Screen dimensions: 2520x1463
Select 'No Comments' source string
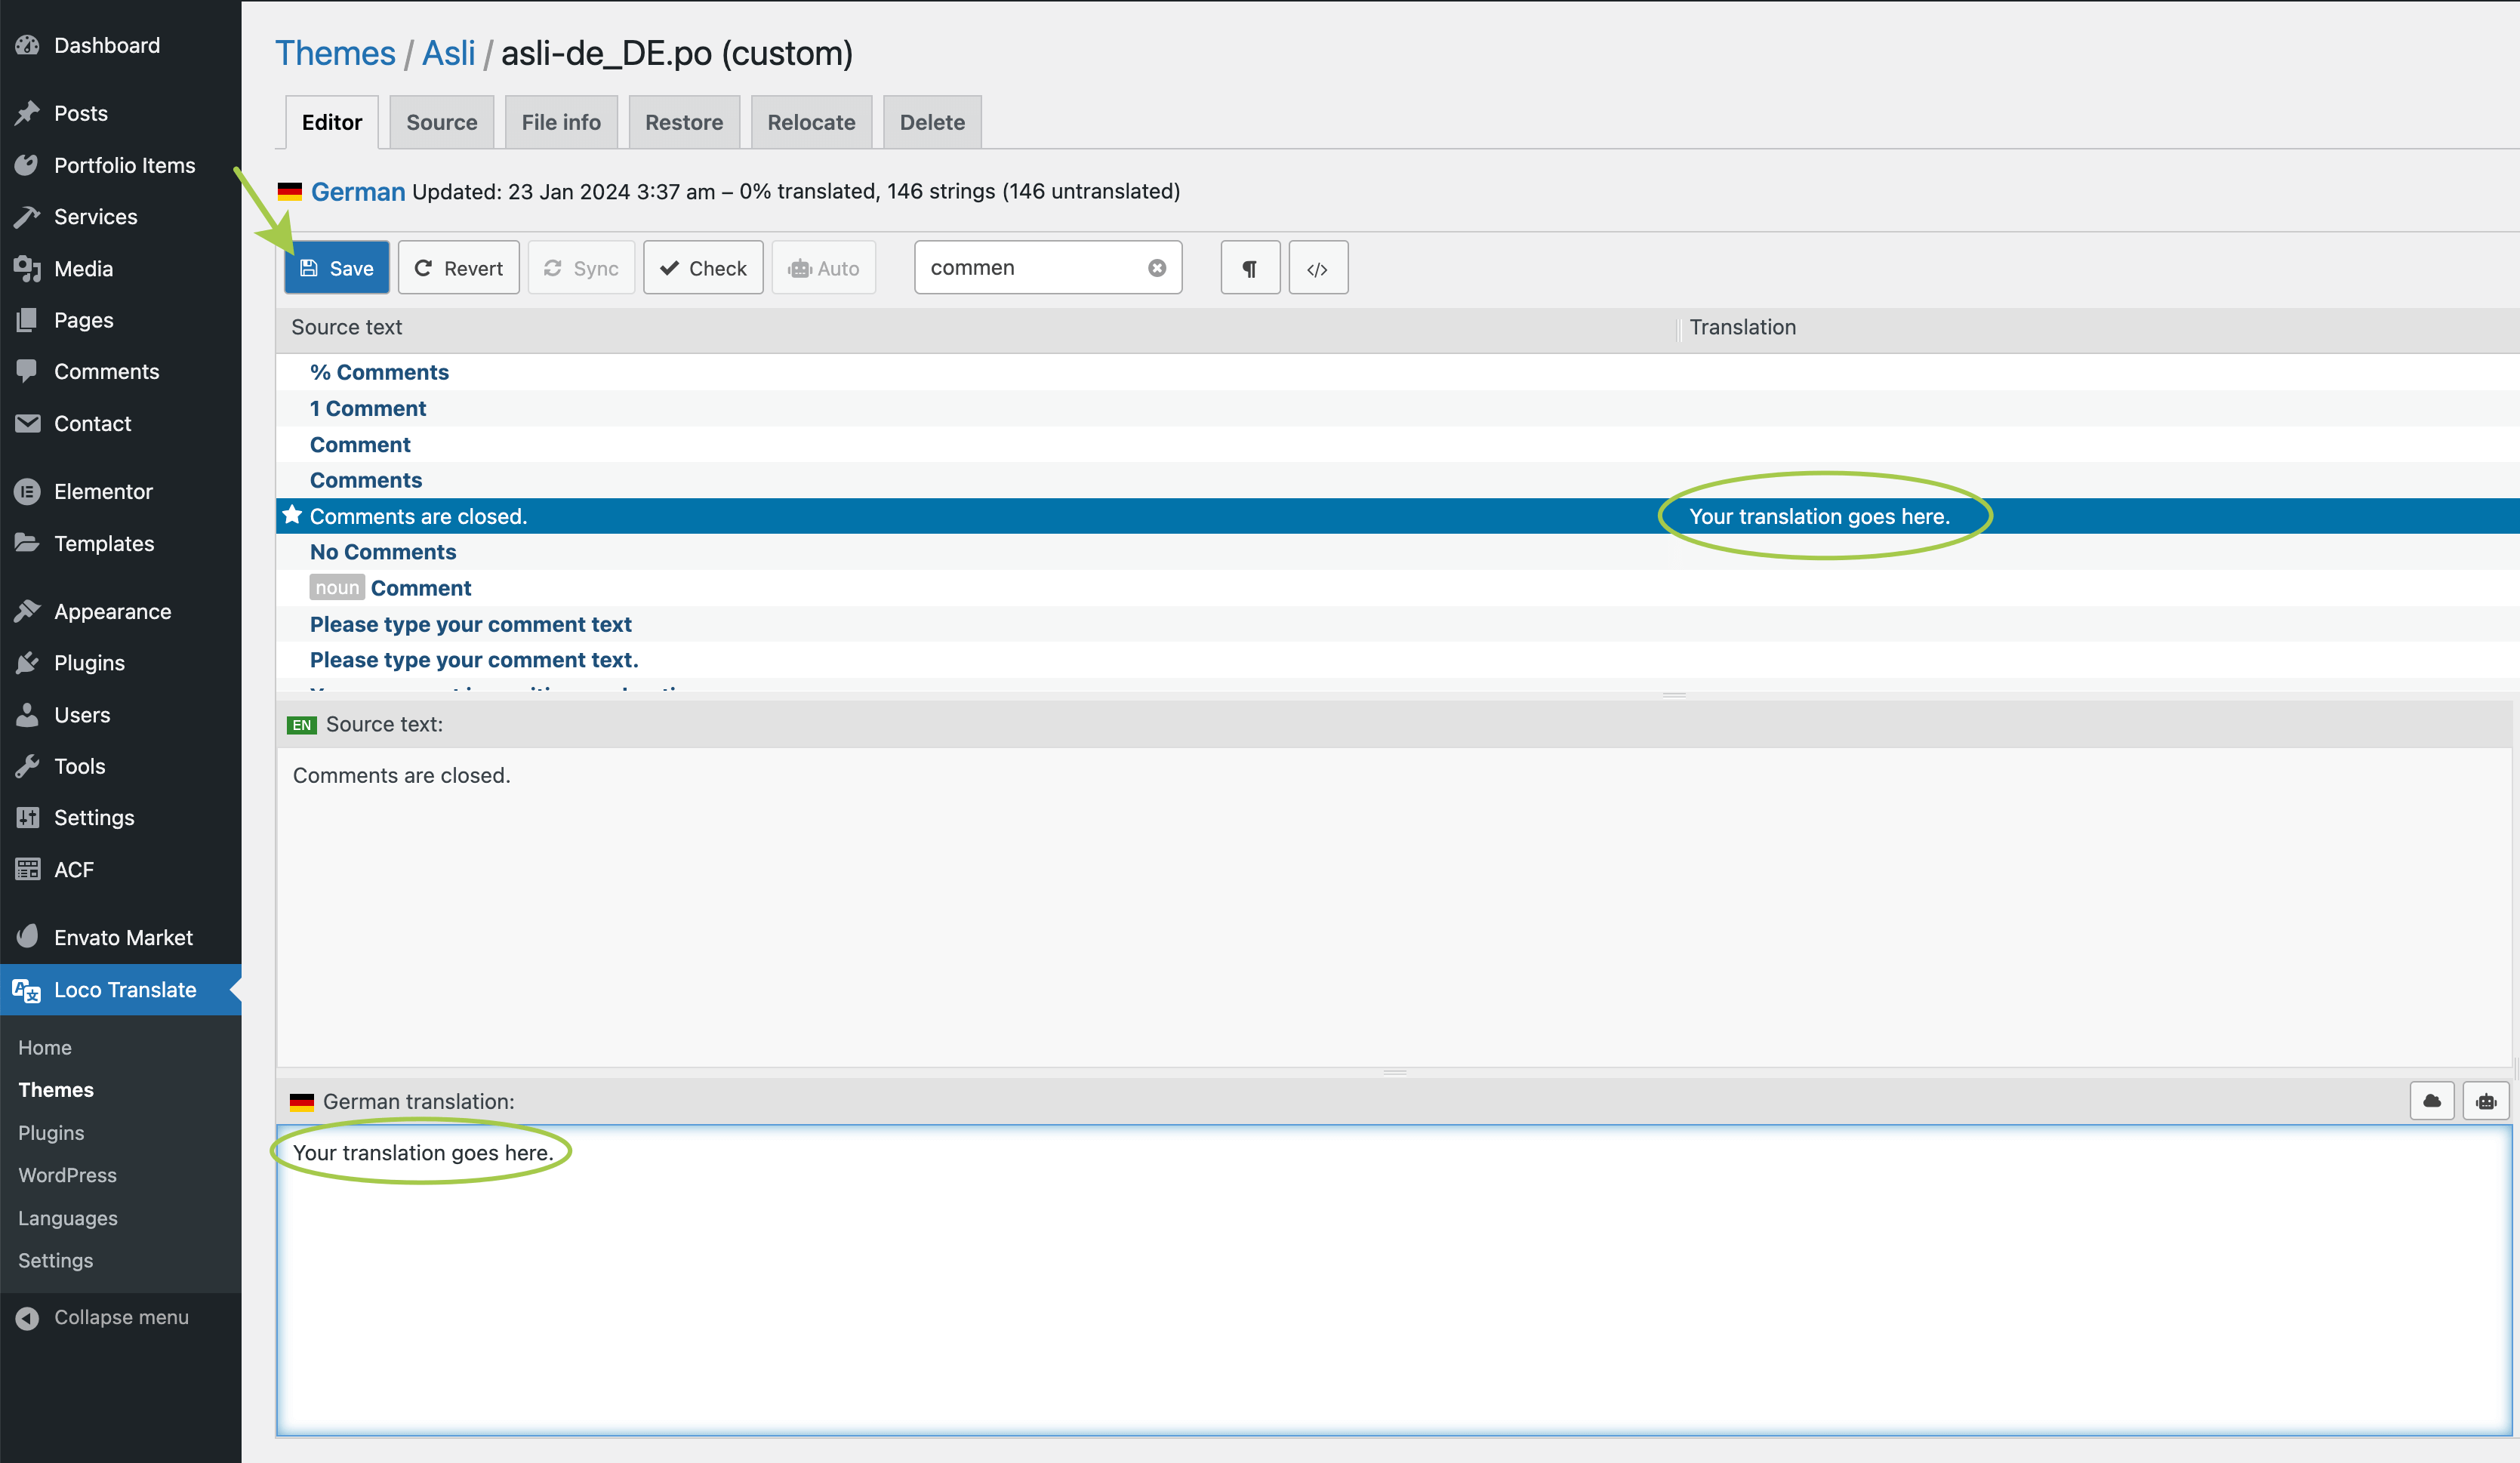pos(382,552)
